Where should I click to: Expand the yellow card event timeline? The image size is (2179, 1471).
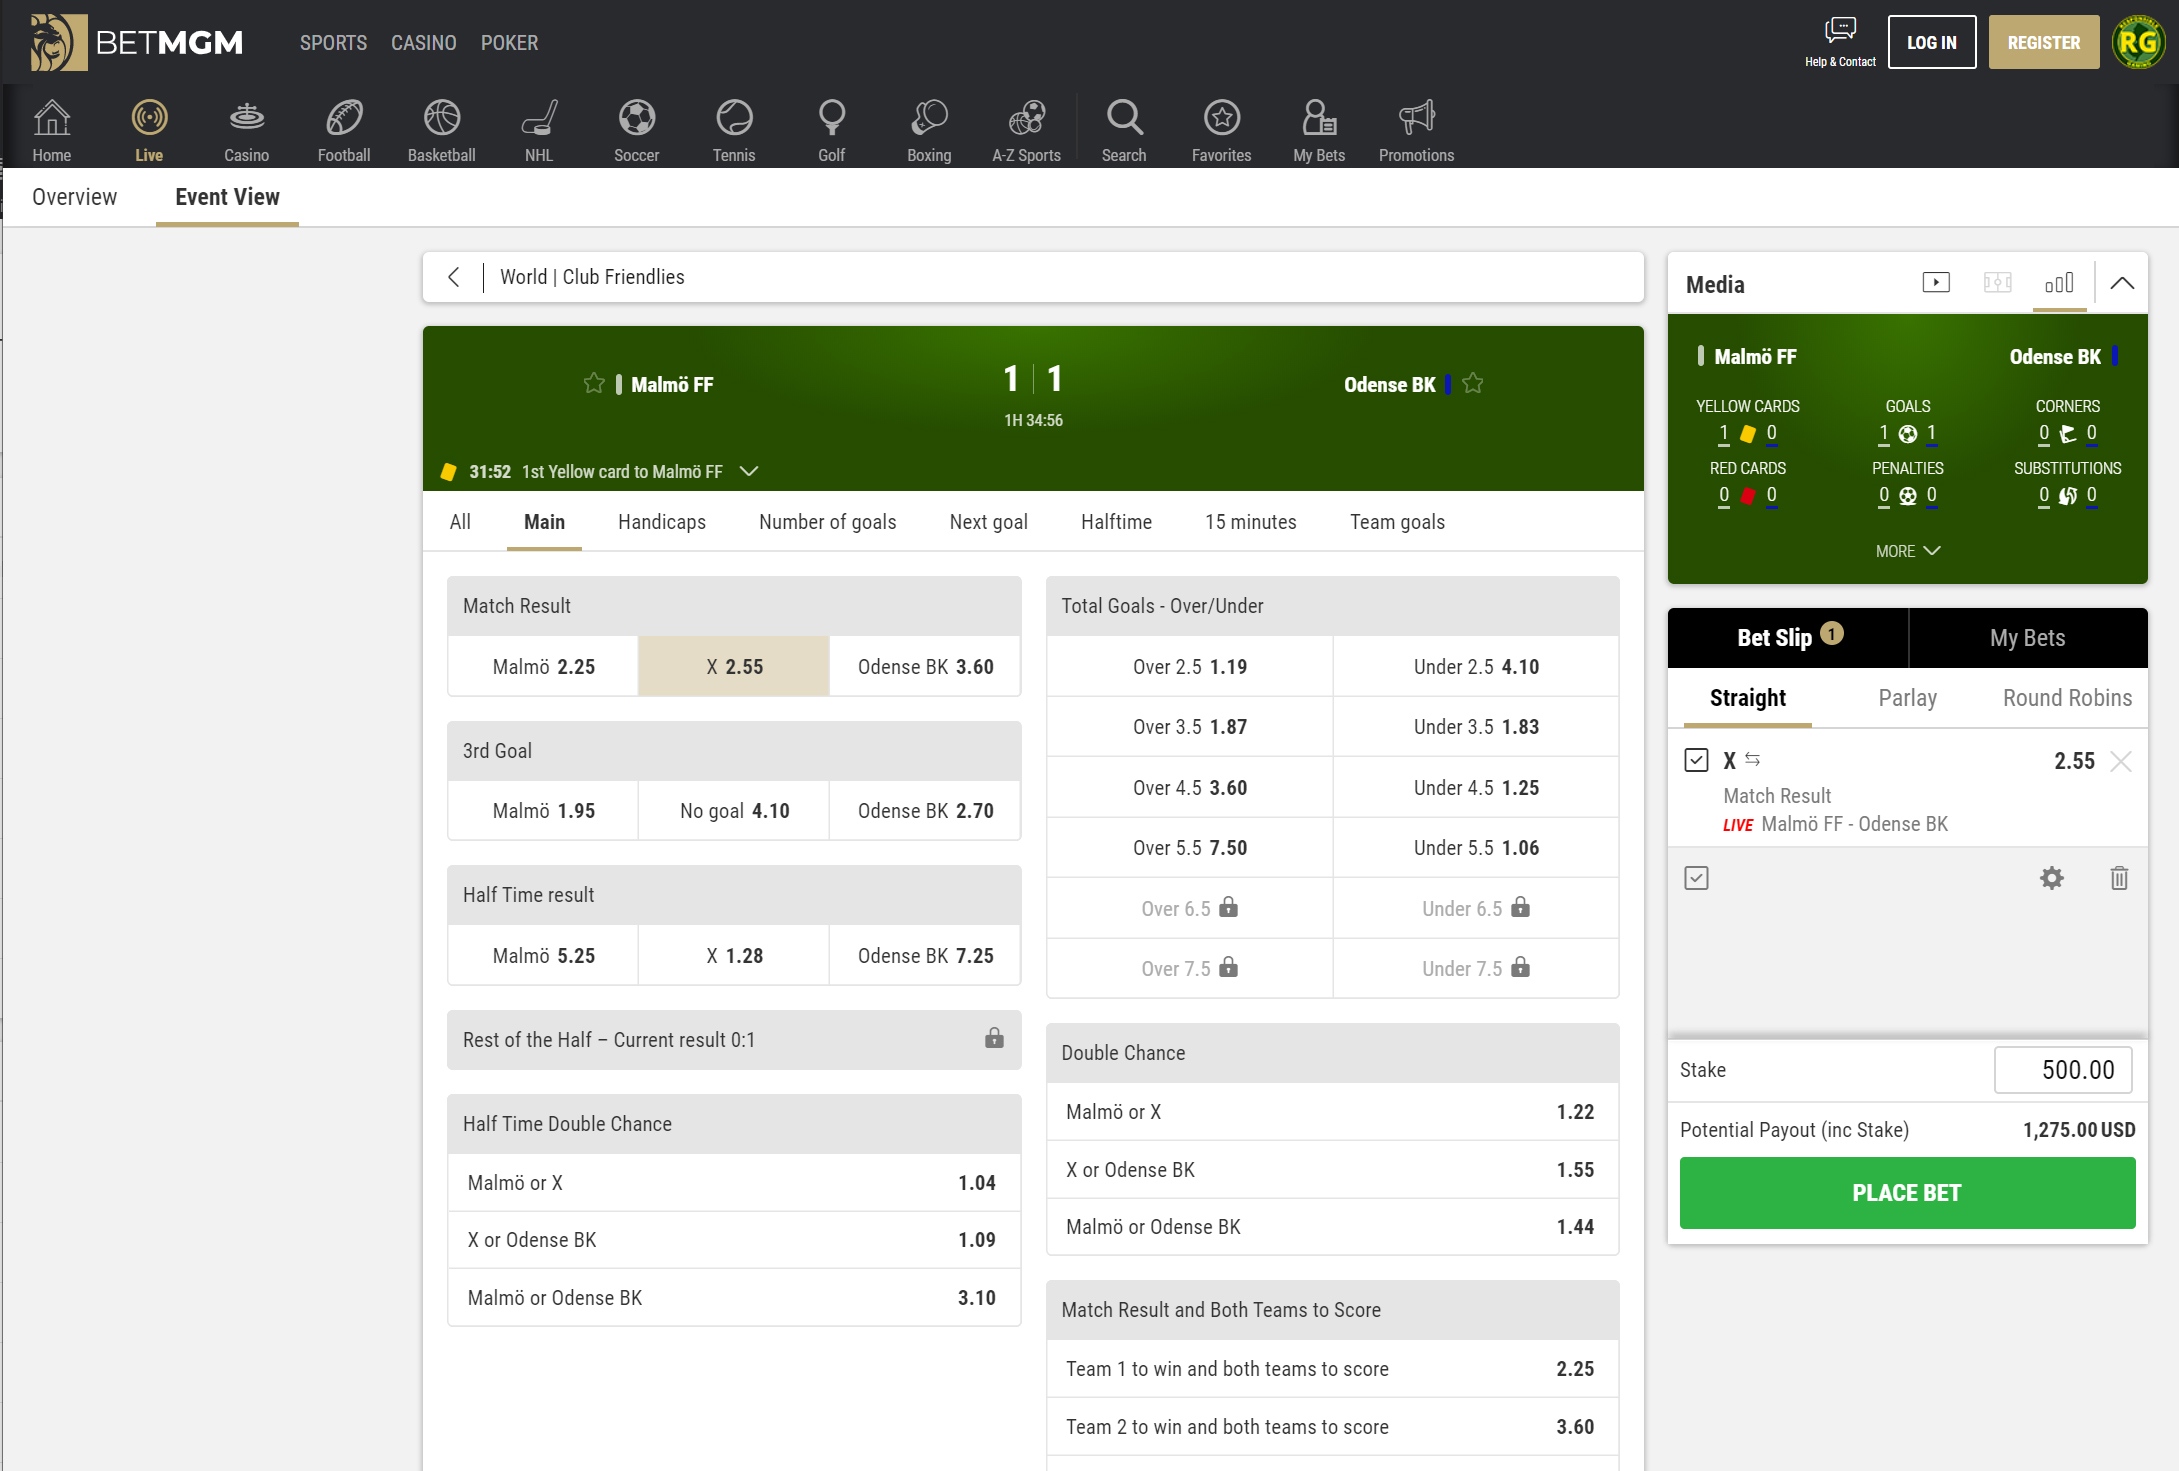coord(748,471)
